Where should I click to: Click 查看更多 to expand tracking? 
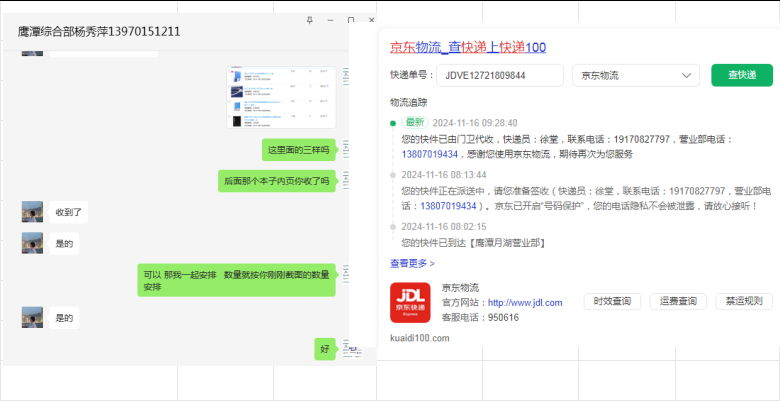412,264
